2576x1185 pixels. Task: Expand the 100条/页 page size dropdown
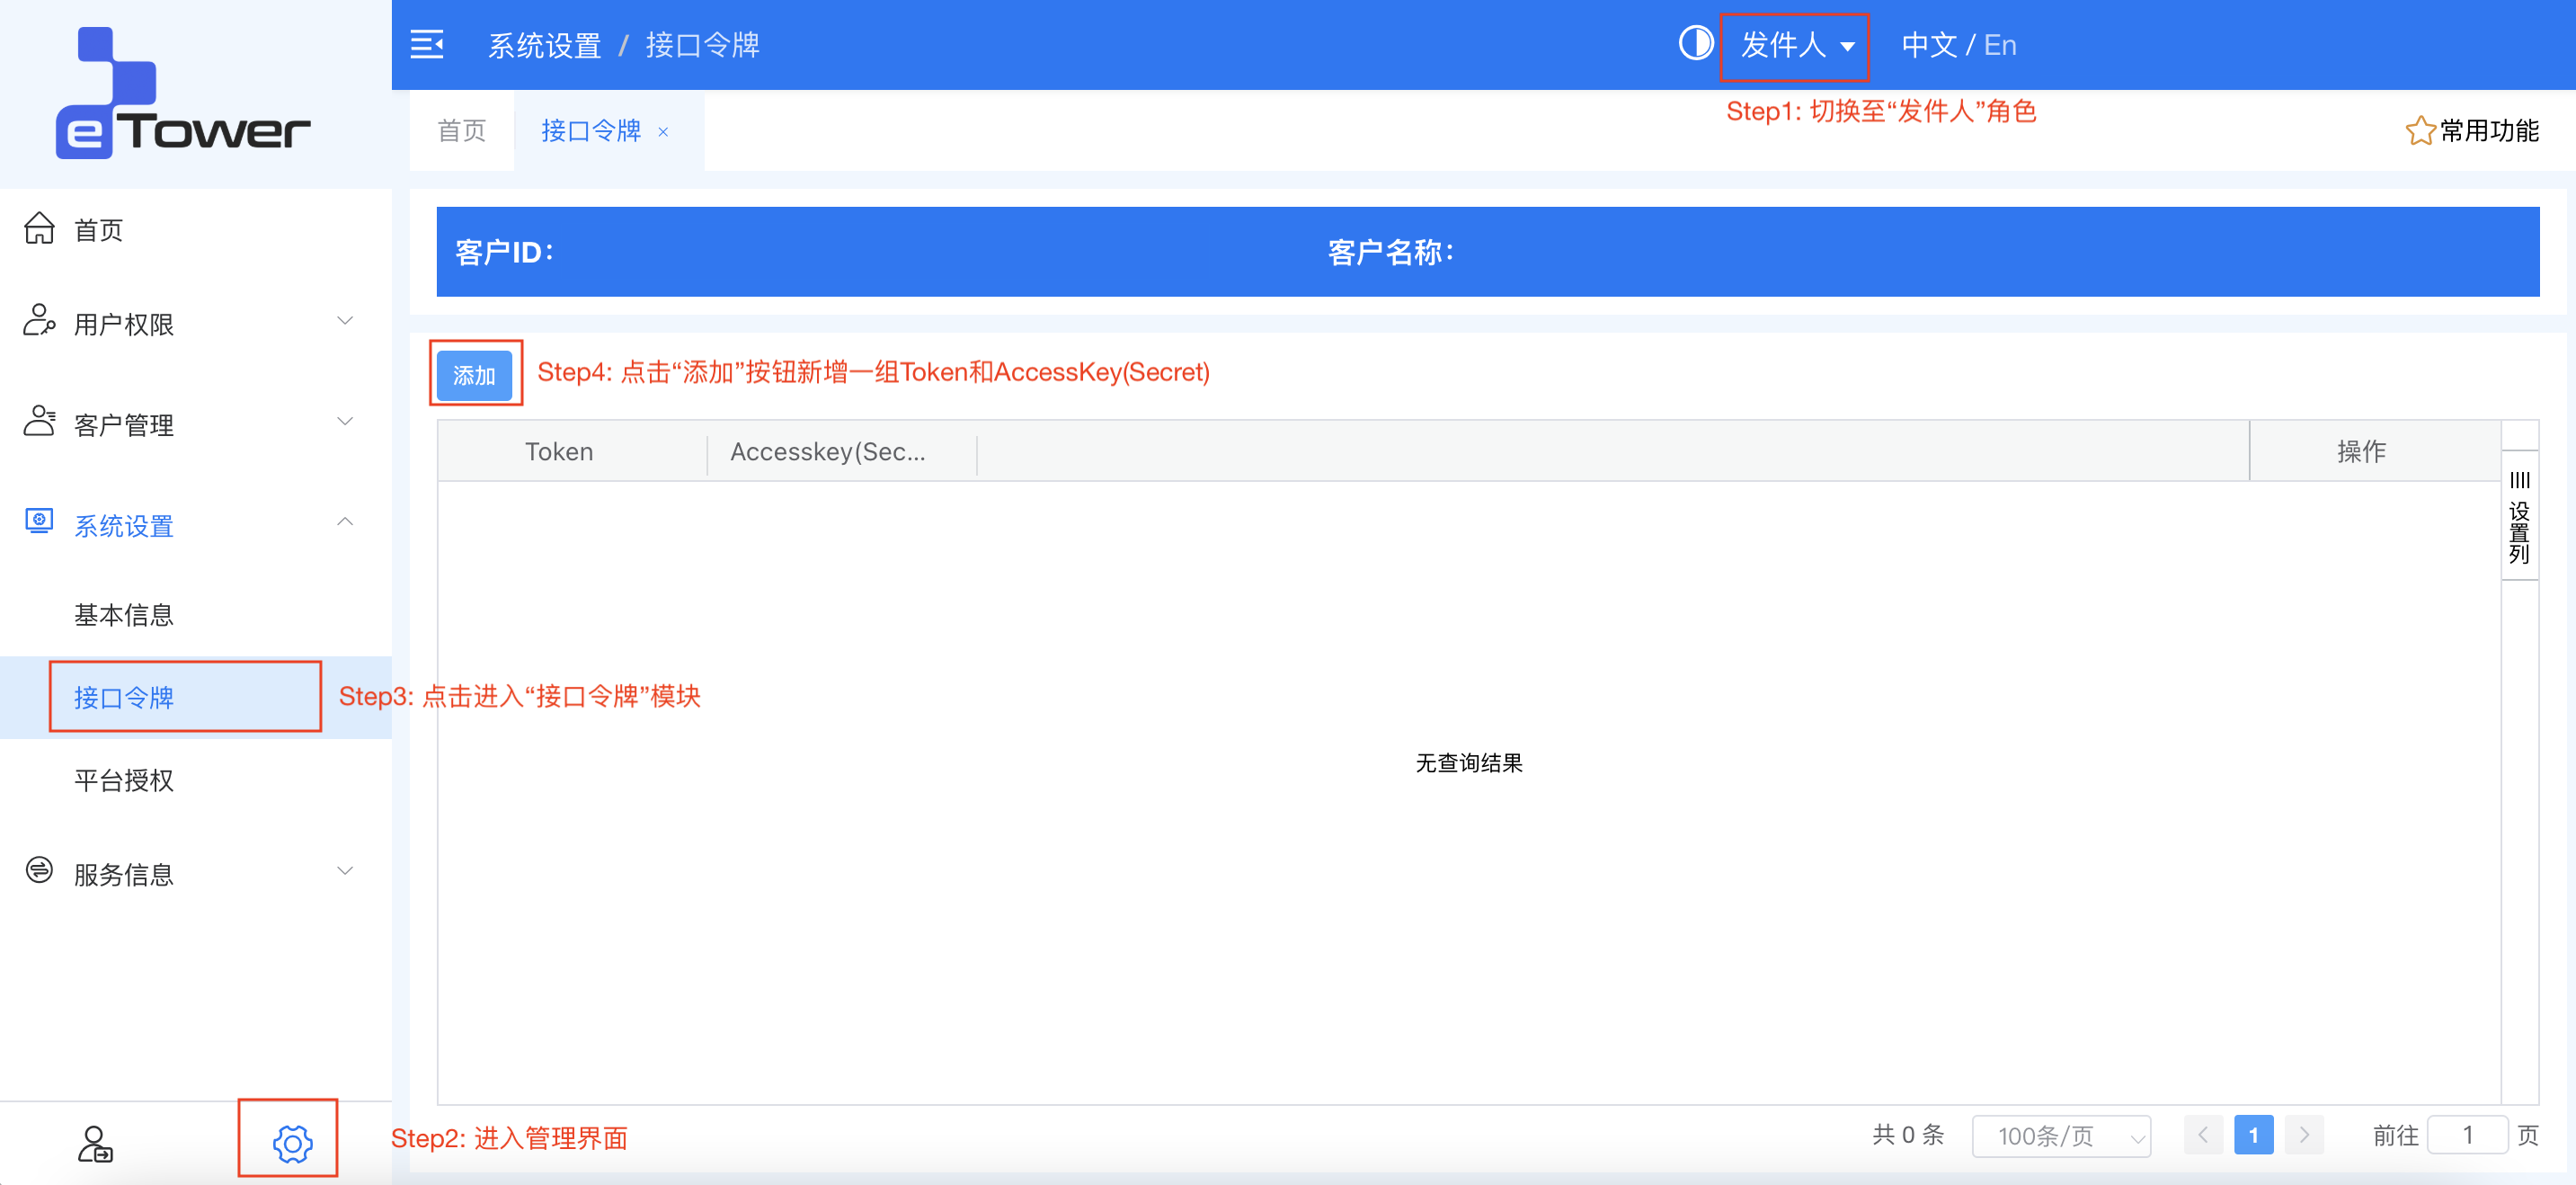[2061, 1135]
